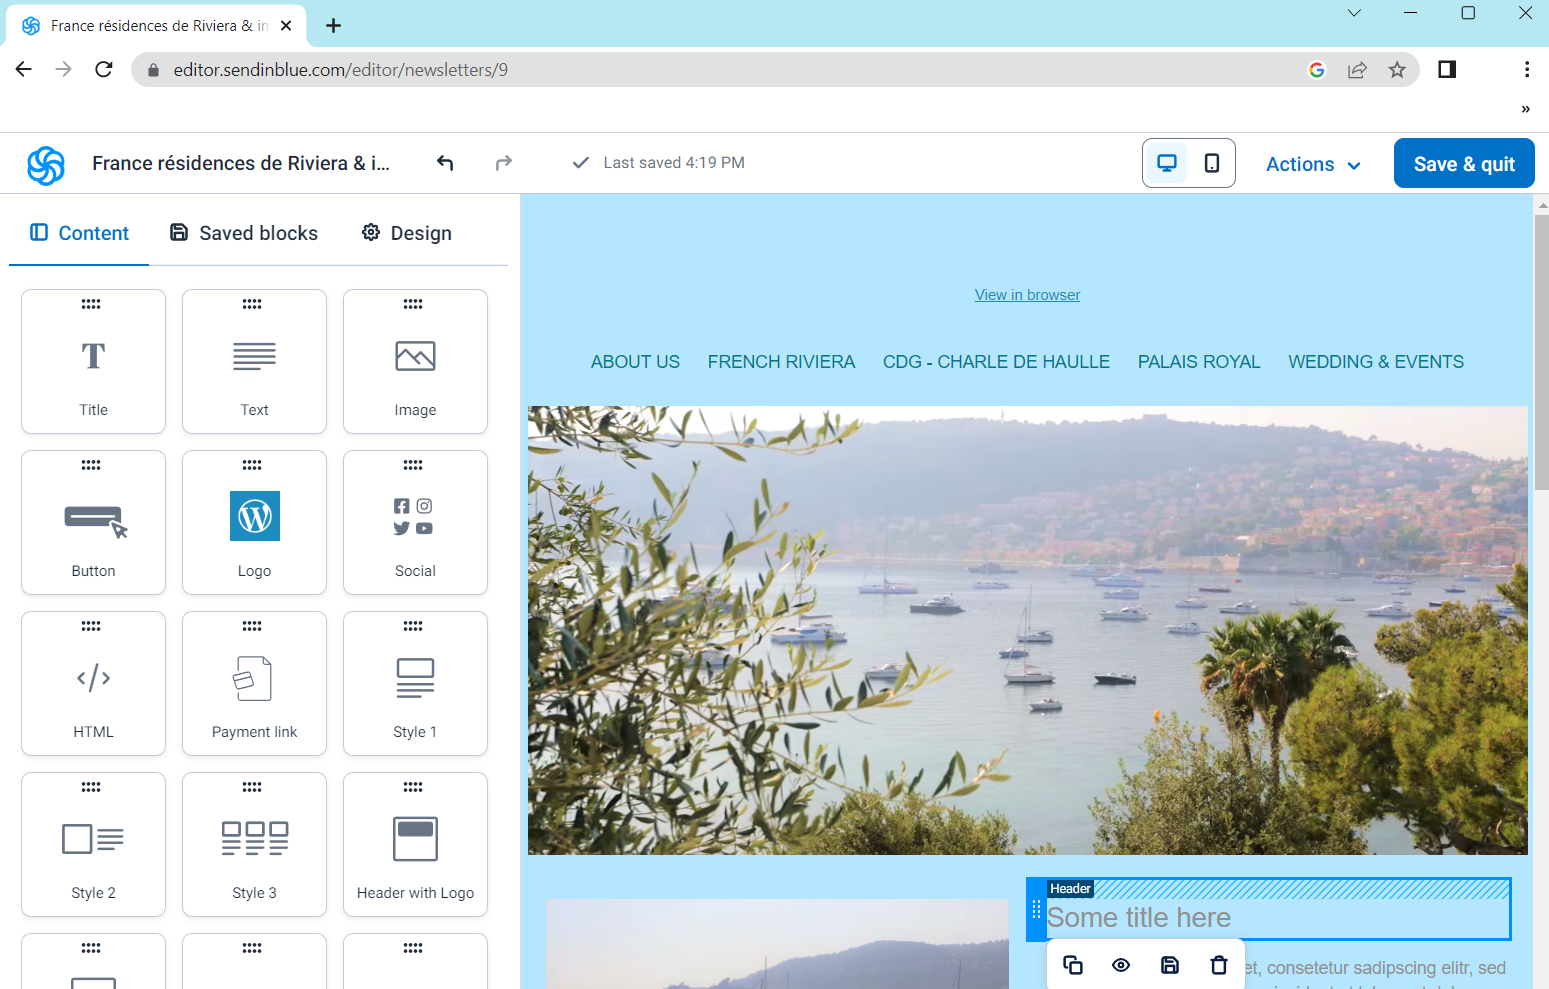
Task: Choose the Social icons block
Action: click(x=415, y=522)
